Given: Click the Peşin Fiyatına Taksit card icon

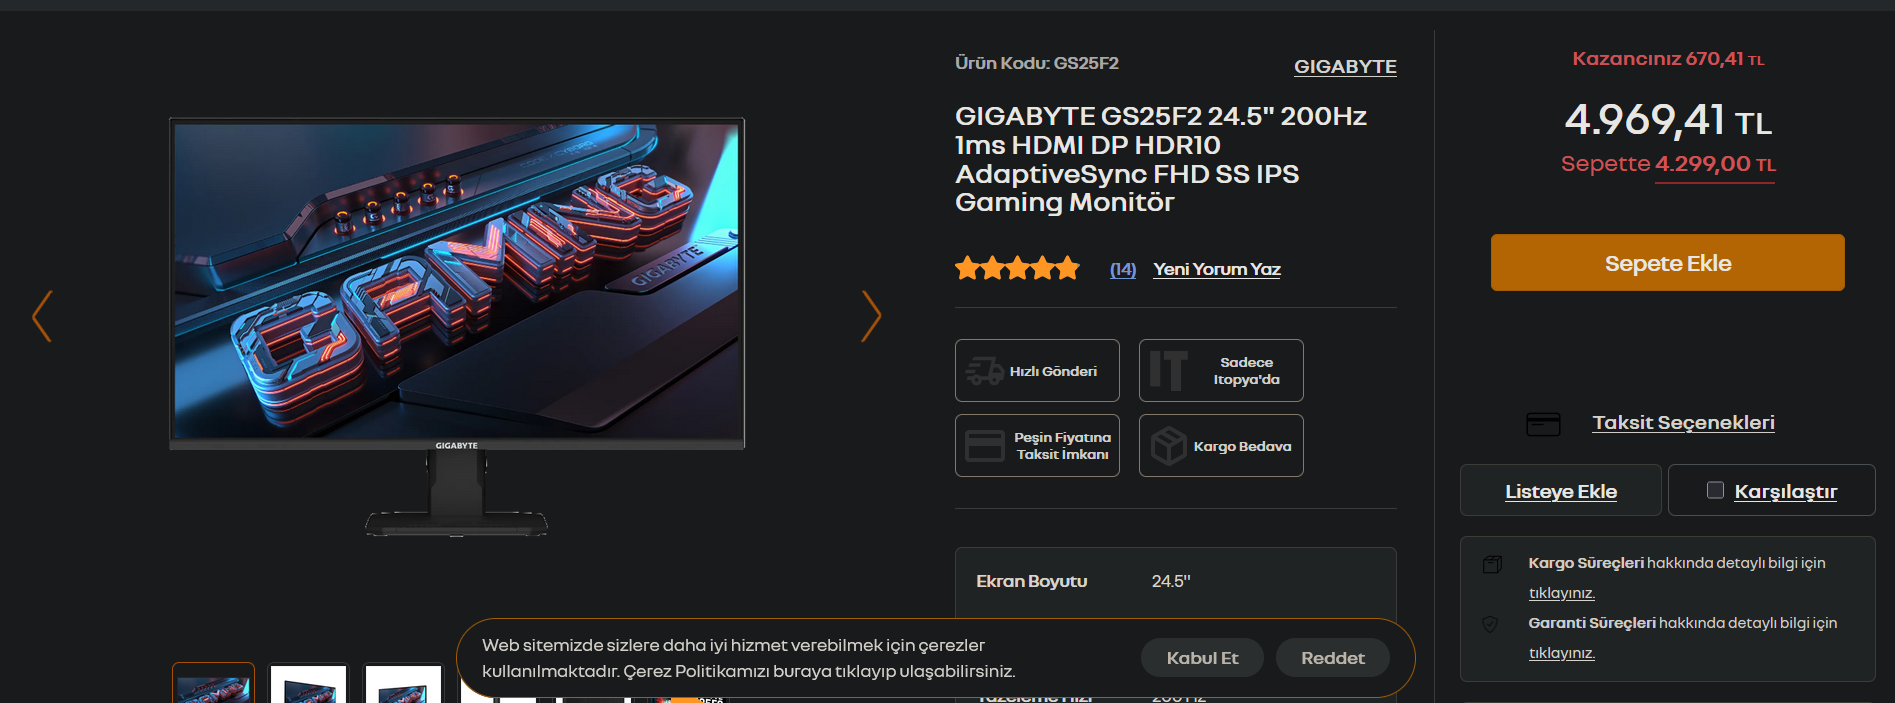Looking at the screenshot, I should coord(984,446).
